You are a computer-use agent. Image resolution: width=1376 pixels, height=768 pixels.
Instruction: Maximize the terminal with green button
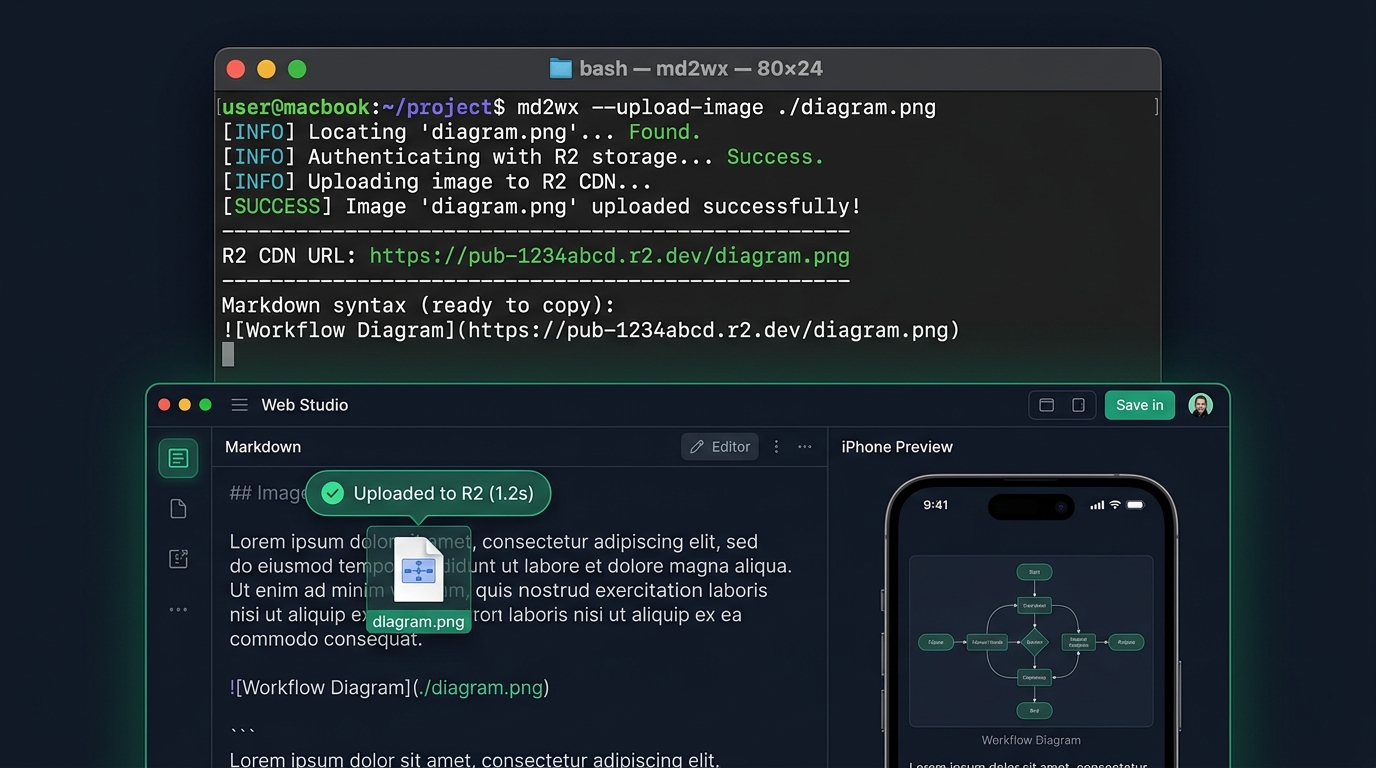[297, 69]
